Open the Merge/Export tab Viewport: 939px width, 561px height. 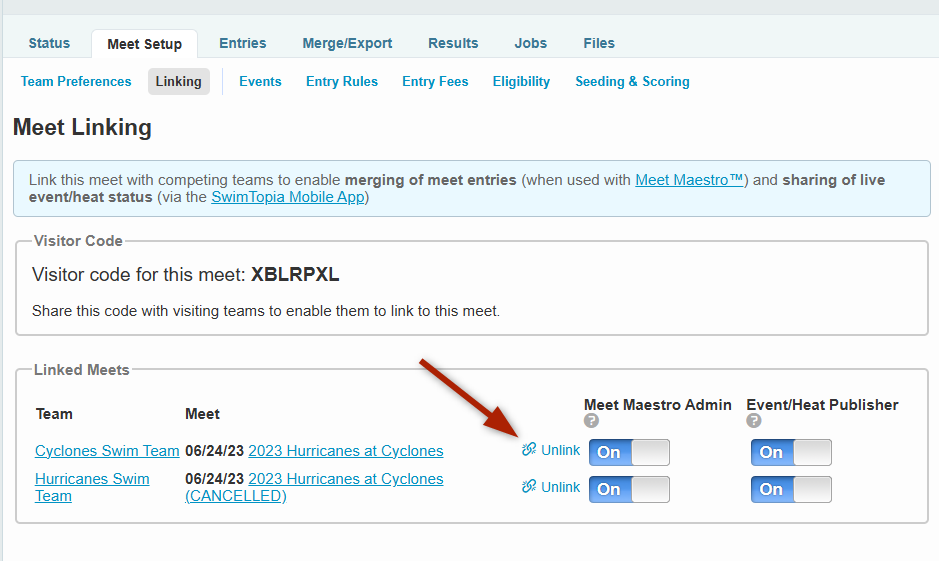347,43
